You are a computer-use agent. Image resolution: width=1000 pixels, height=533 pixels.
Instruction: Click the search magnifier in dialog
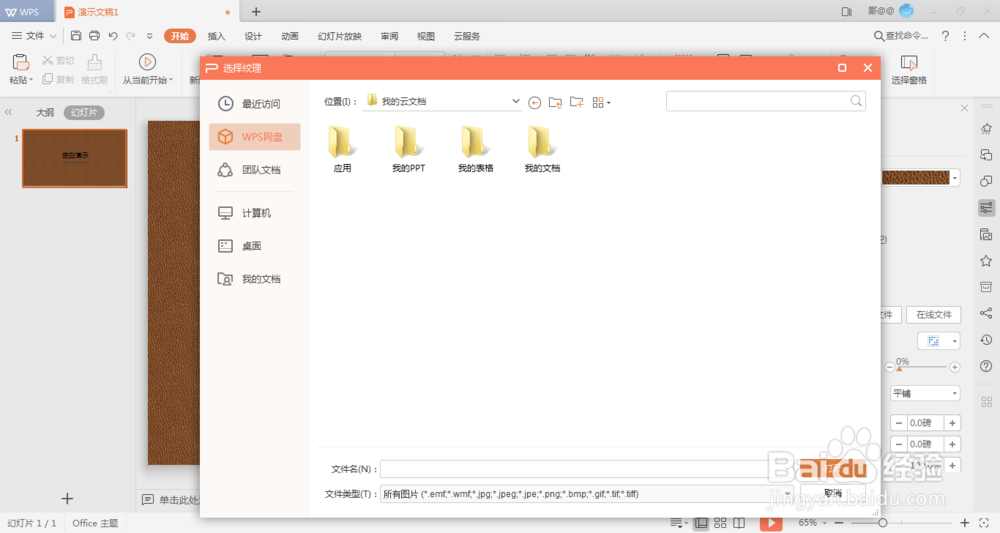point(856,101)
